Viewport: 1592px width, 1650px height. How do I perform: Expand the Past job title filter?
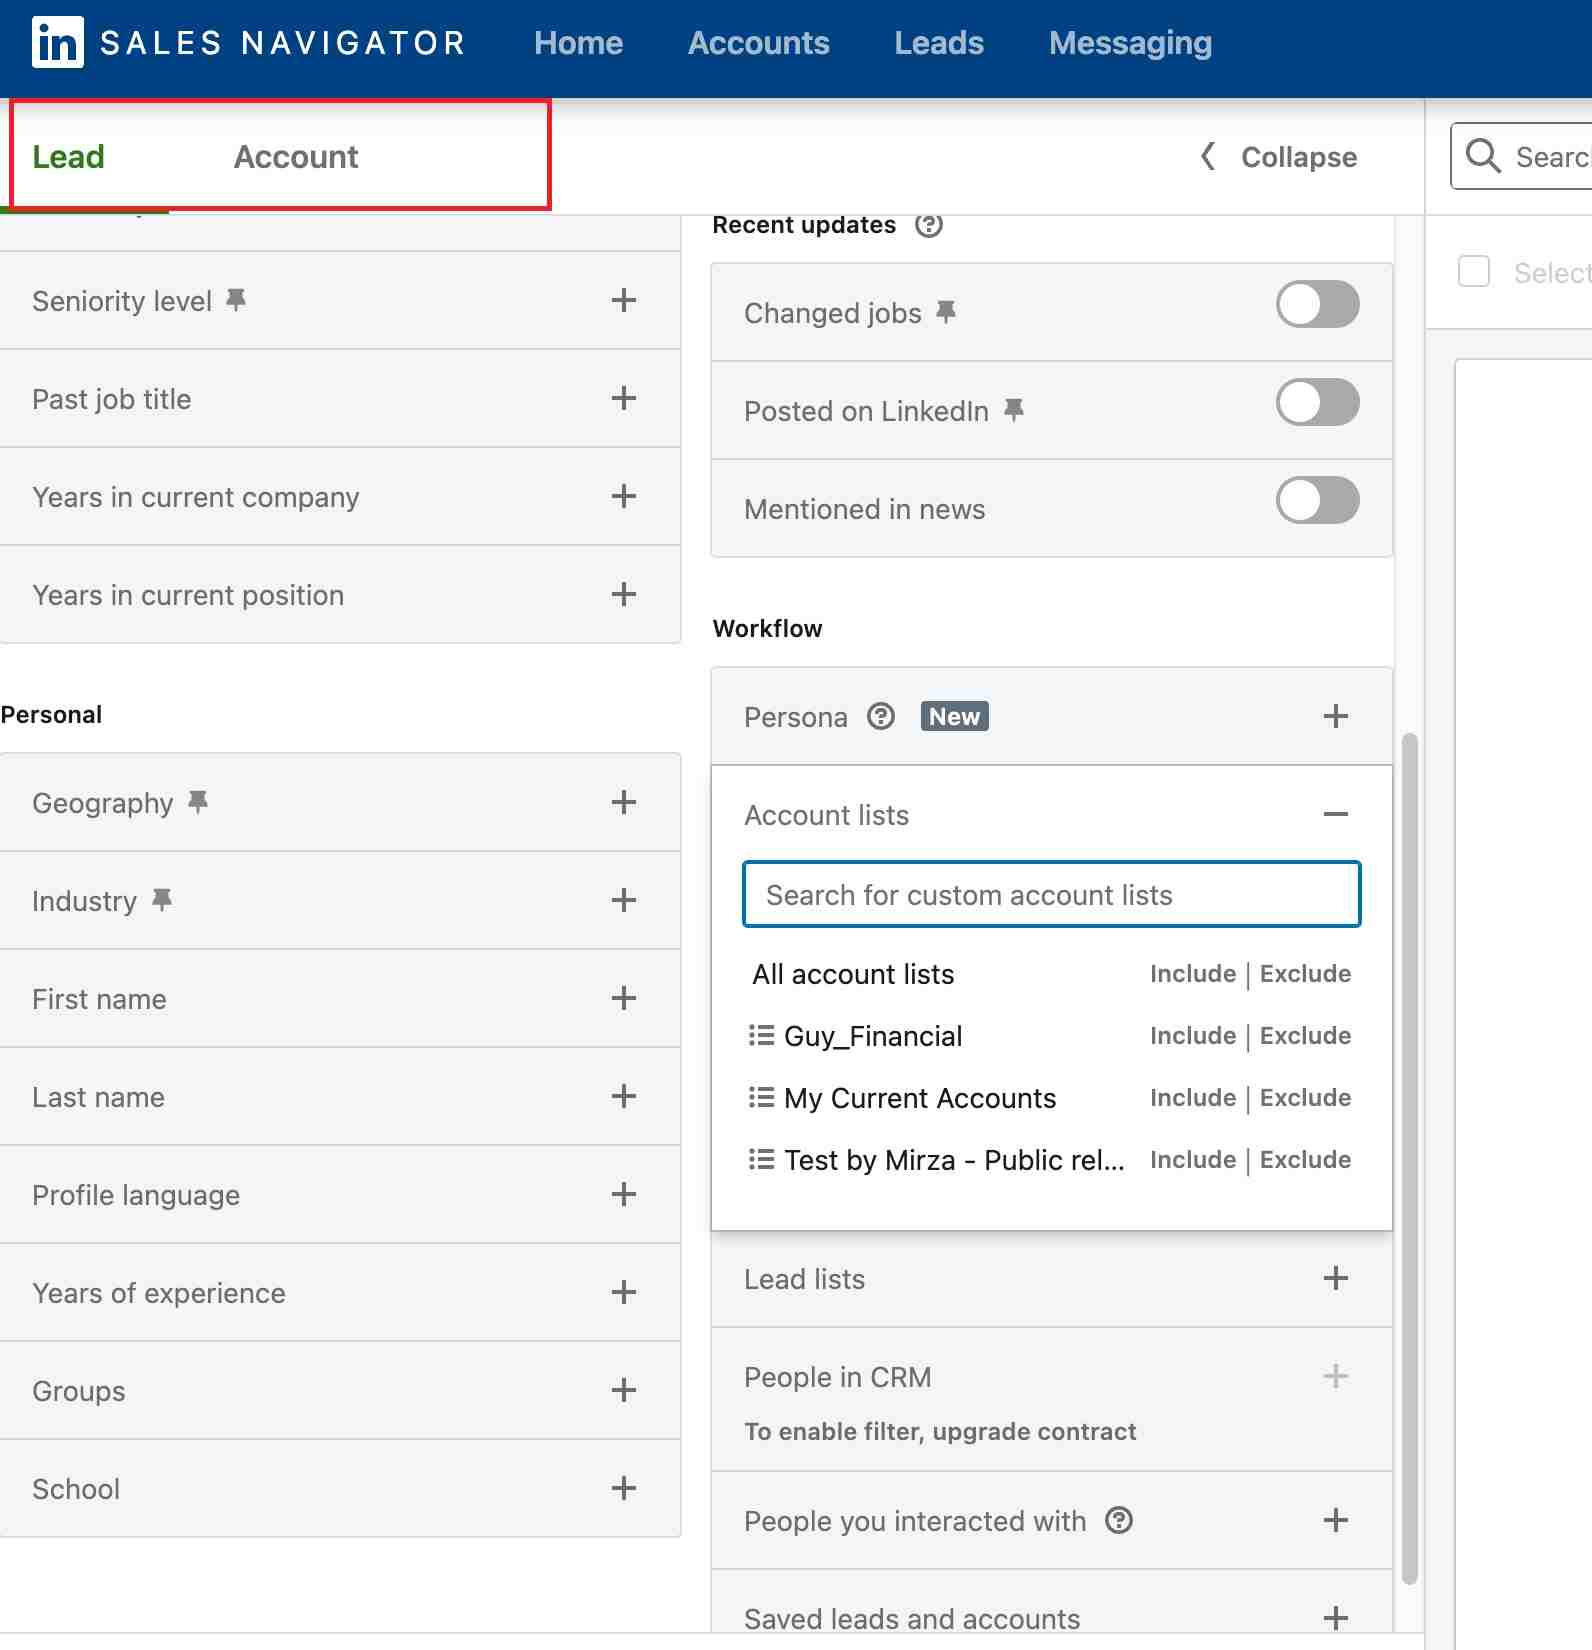pos(624,398)
